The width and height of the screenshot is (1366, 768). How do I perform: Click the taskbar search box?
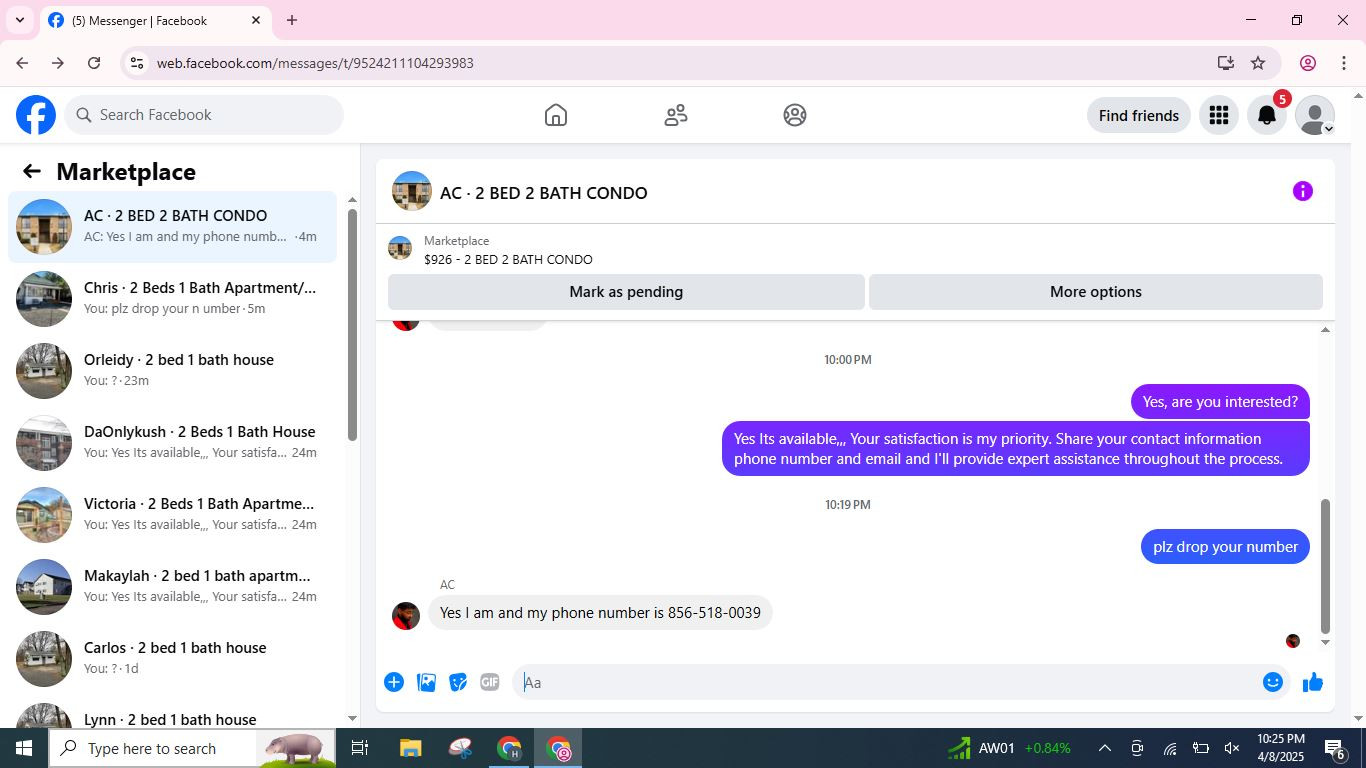coord(192,748)
